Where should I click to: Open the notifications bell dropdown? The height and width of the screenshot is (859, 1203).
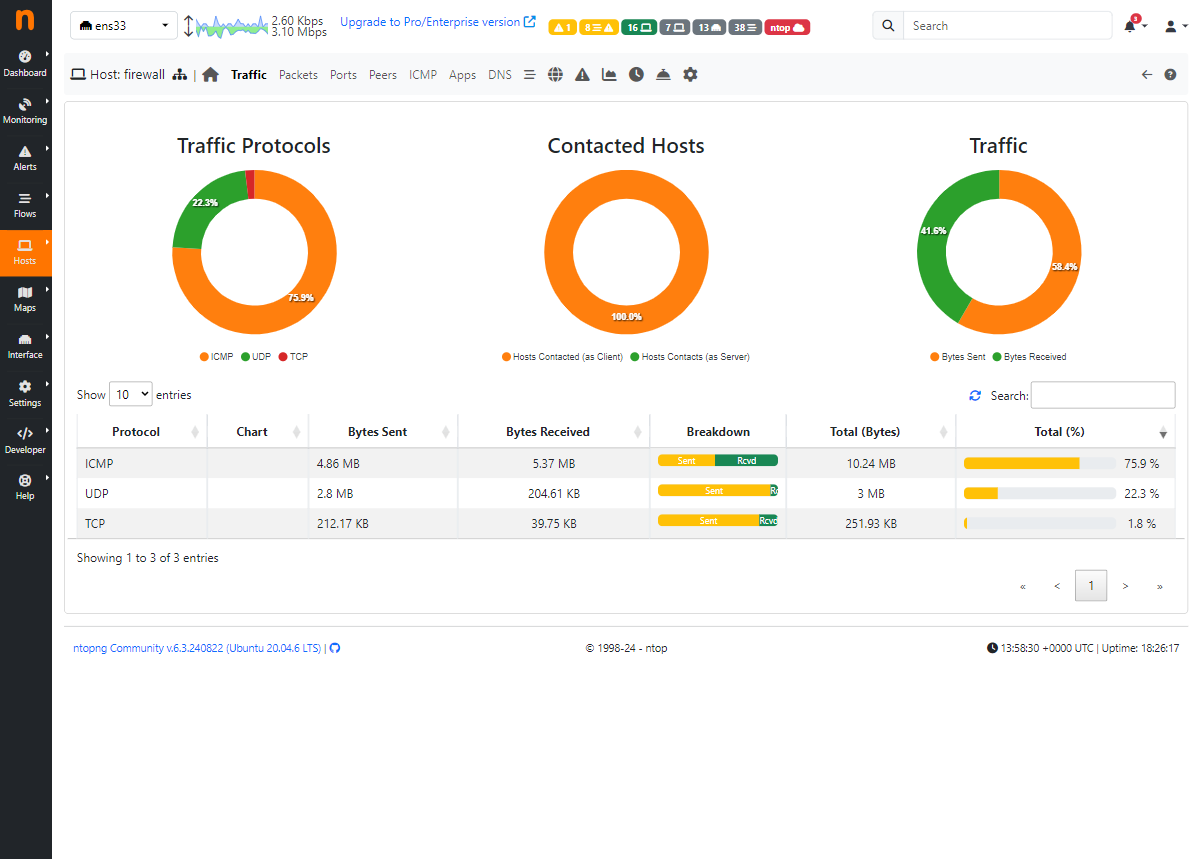(1135, 26)
